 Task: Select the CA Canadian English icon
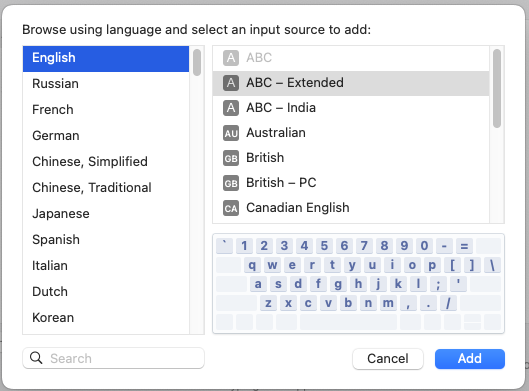(x=231, y=208)
